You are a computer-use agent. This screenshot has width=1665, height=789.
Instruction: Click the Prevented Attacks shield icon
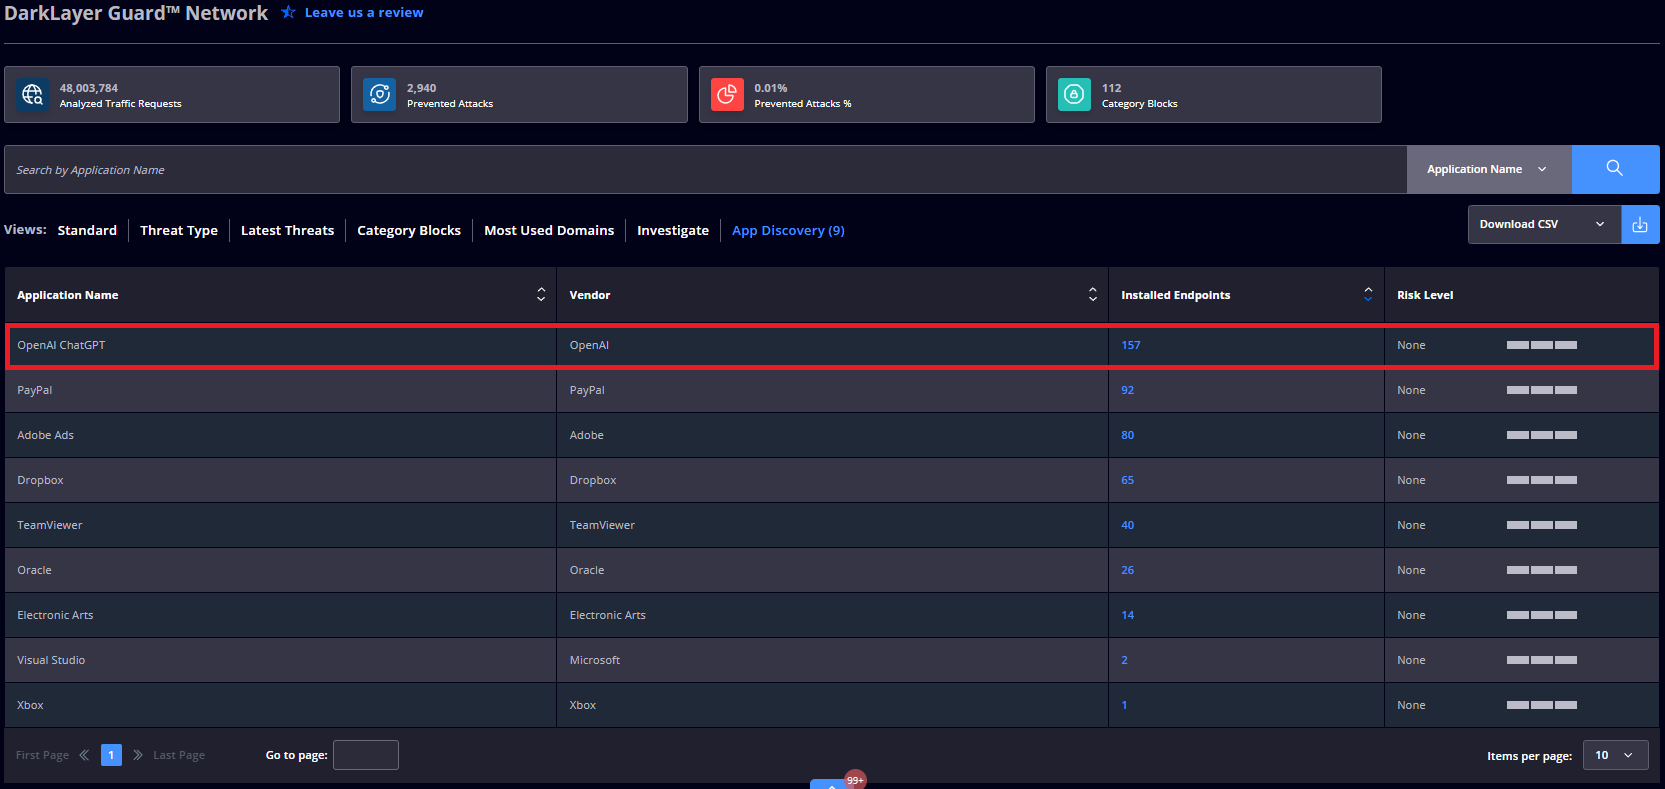[x=380, y=95]
